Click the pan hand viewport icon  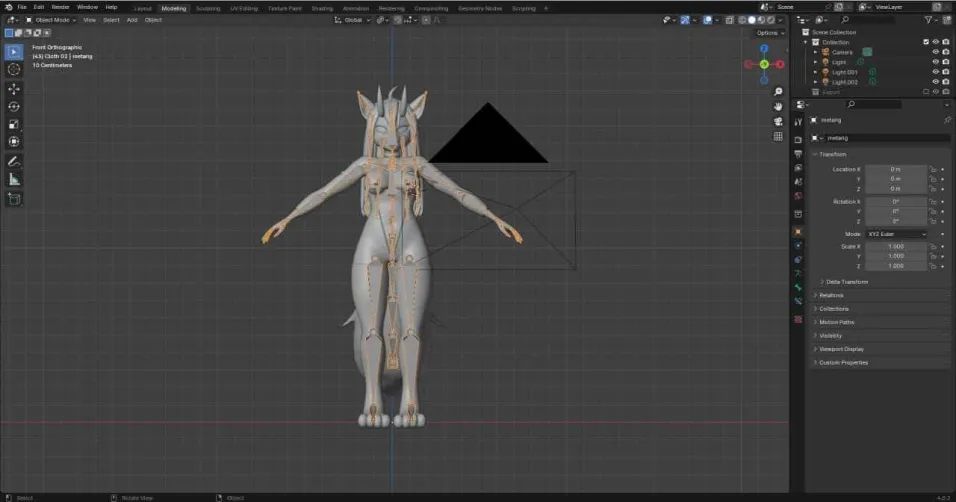tap(778, 106)
